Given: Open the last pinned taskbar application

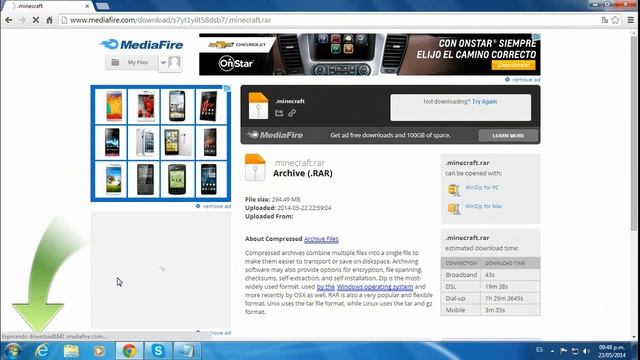Looking at the screenshot, I should 187,351.
